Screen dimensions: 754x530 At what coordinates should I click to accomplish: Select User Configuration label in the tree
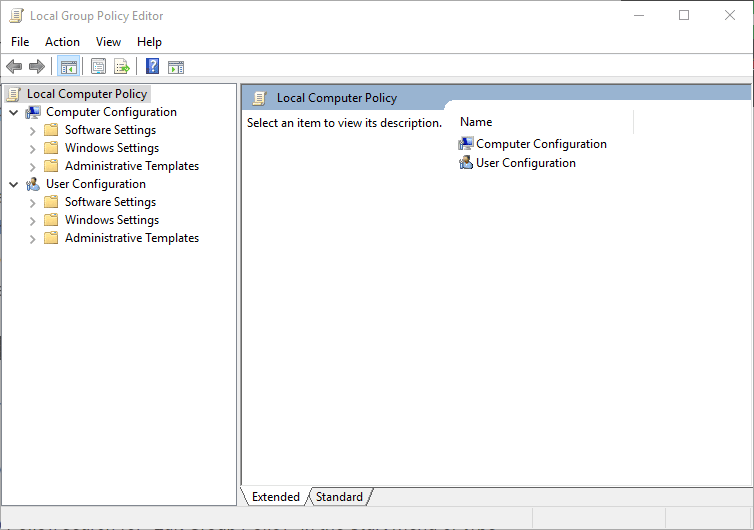(x=96, y=184)
